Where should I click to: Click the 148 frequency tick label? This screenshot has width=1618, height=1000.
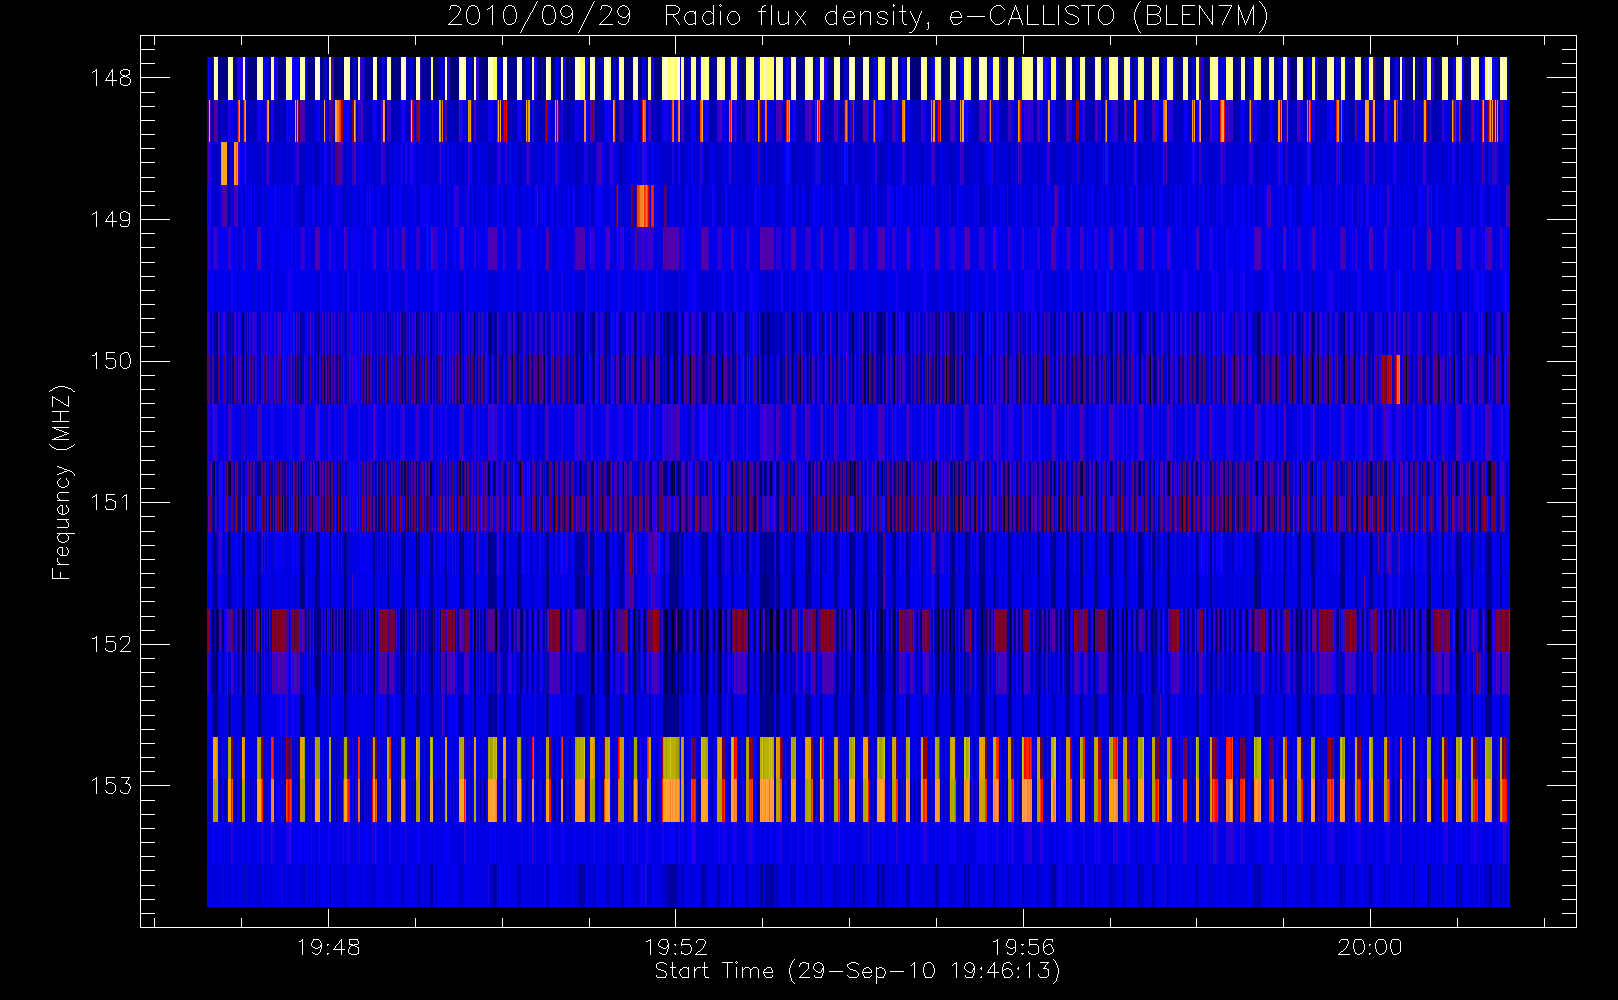click(x=111, y=78)
